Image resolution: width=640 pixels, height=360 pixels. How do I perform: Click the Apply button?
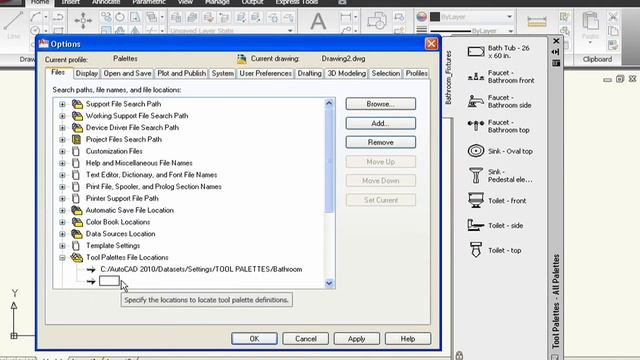[357, 339]
